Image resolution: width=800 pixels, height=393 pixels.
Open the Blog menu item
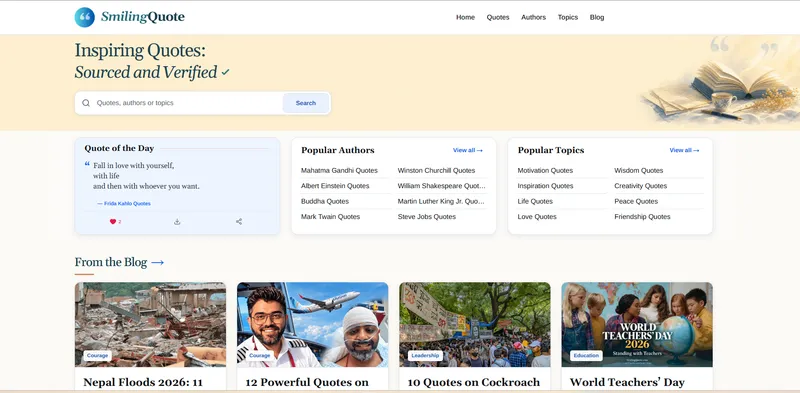click(597, 17)
